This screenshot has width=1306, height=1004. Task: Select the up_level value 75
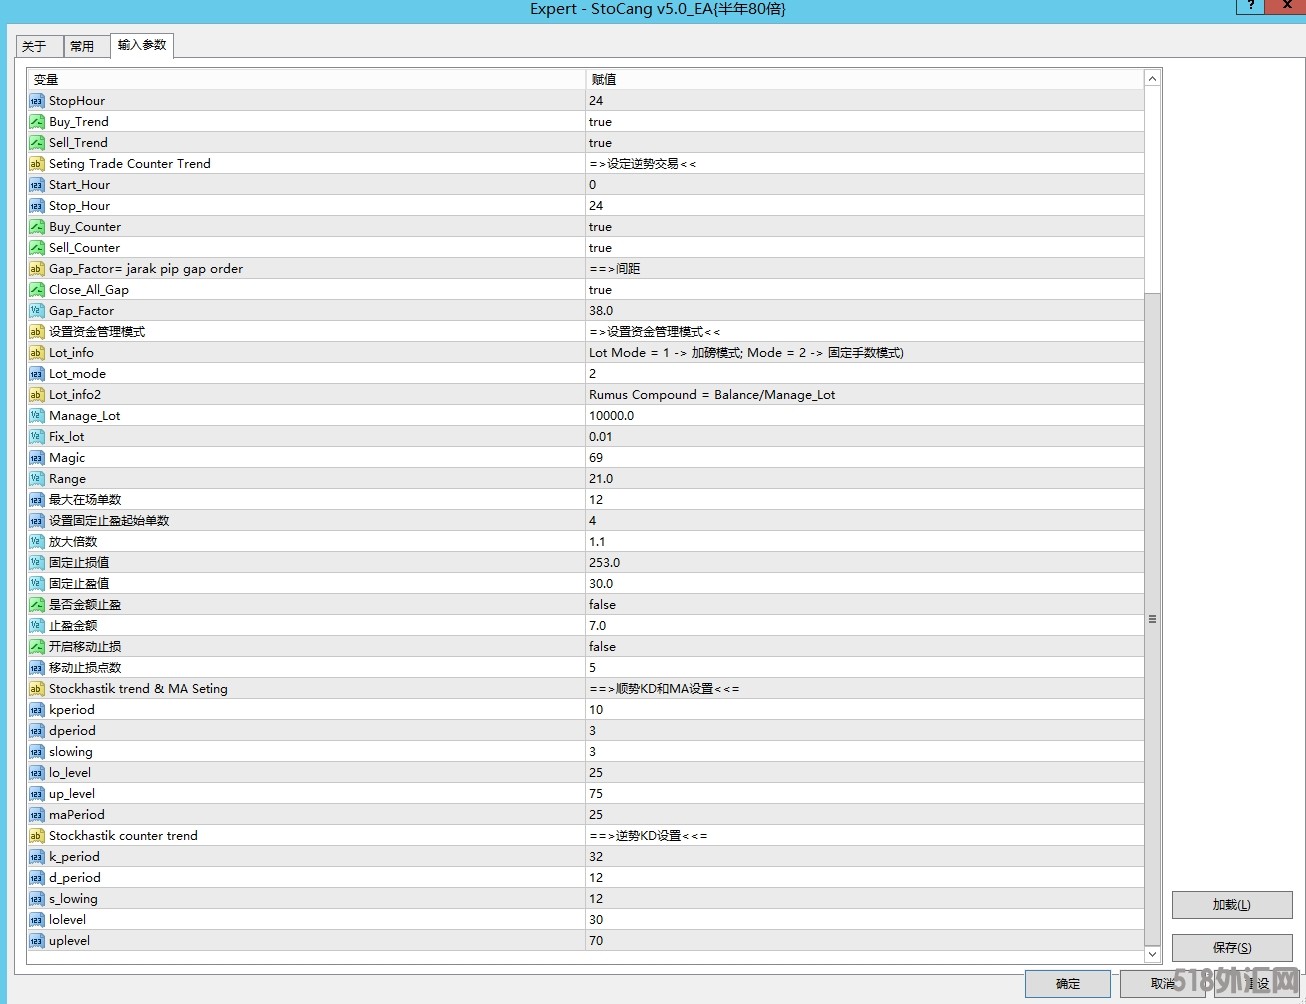865,794
